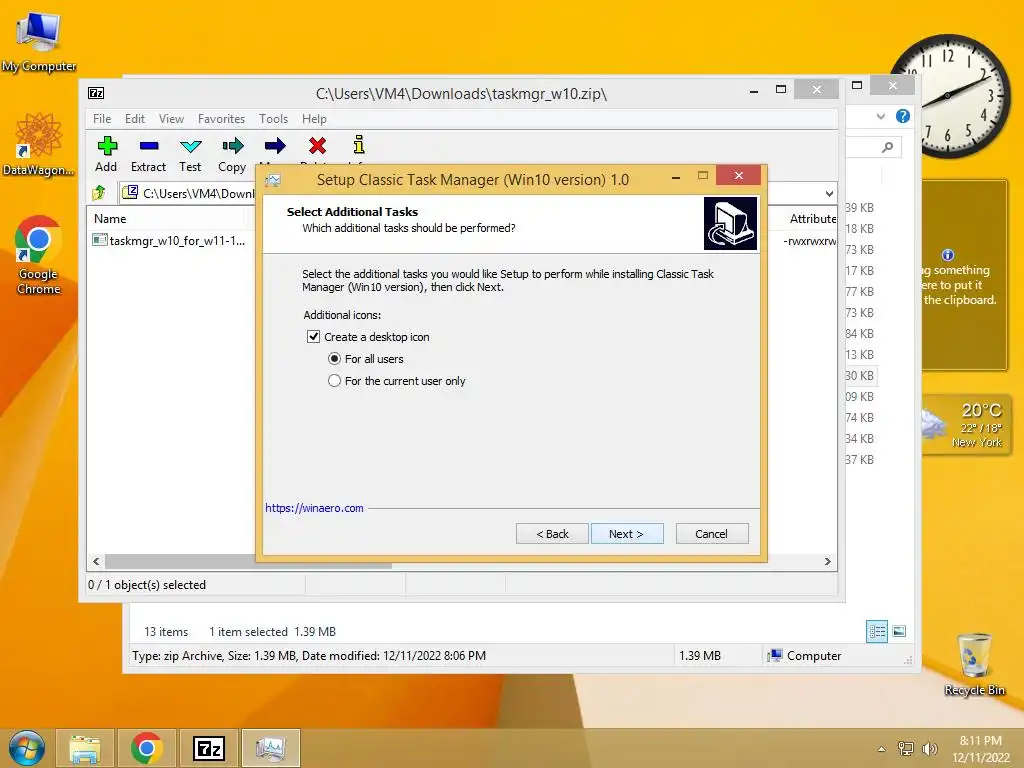Show hidden tray icons arrow
The width and height of the screenshot is (1024, 768).
click(882, 749)
